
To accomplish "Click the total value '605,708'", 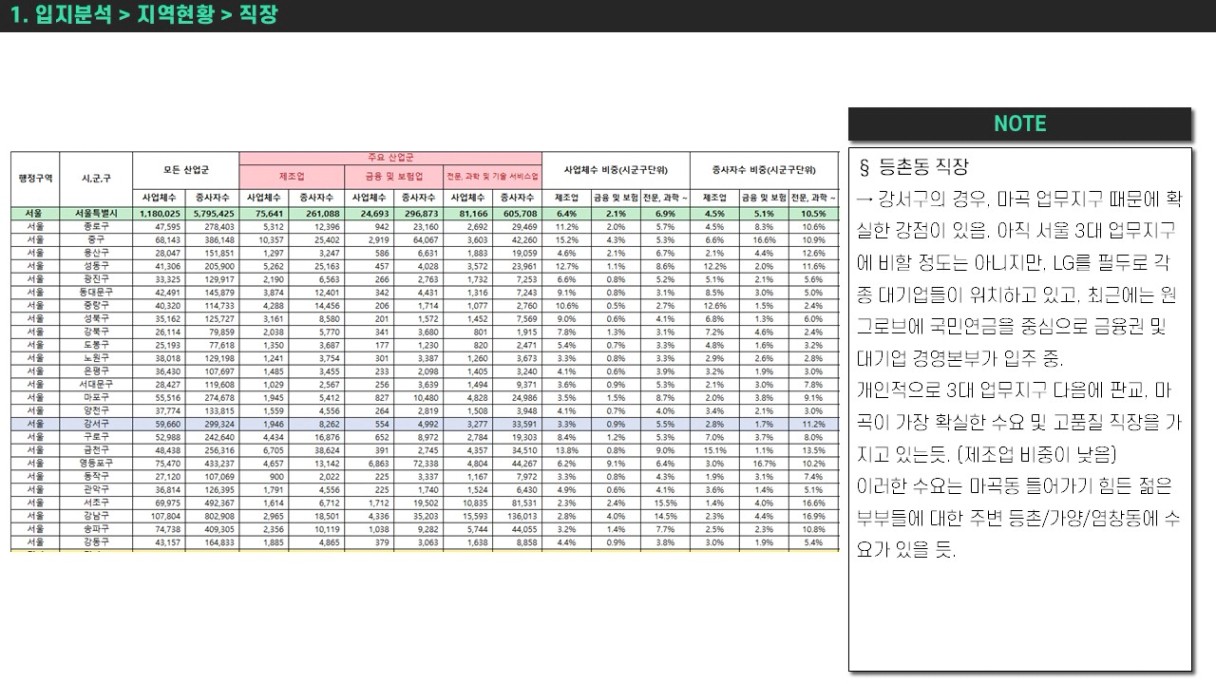I will [x=520, y=213].
